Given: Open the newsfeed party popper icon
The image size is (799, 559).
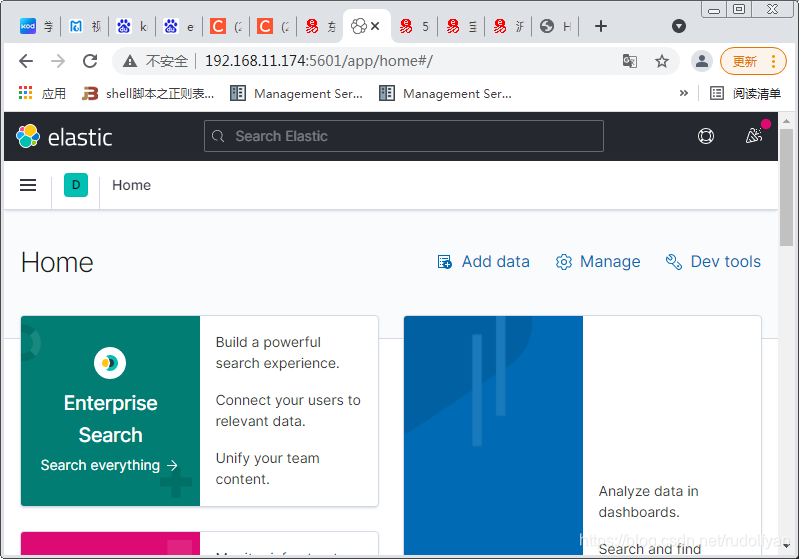Looking at the screenshot, I should (x=754, y=136).
